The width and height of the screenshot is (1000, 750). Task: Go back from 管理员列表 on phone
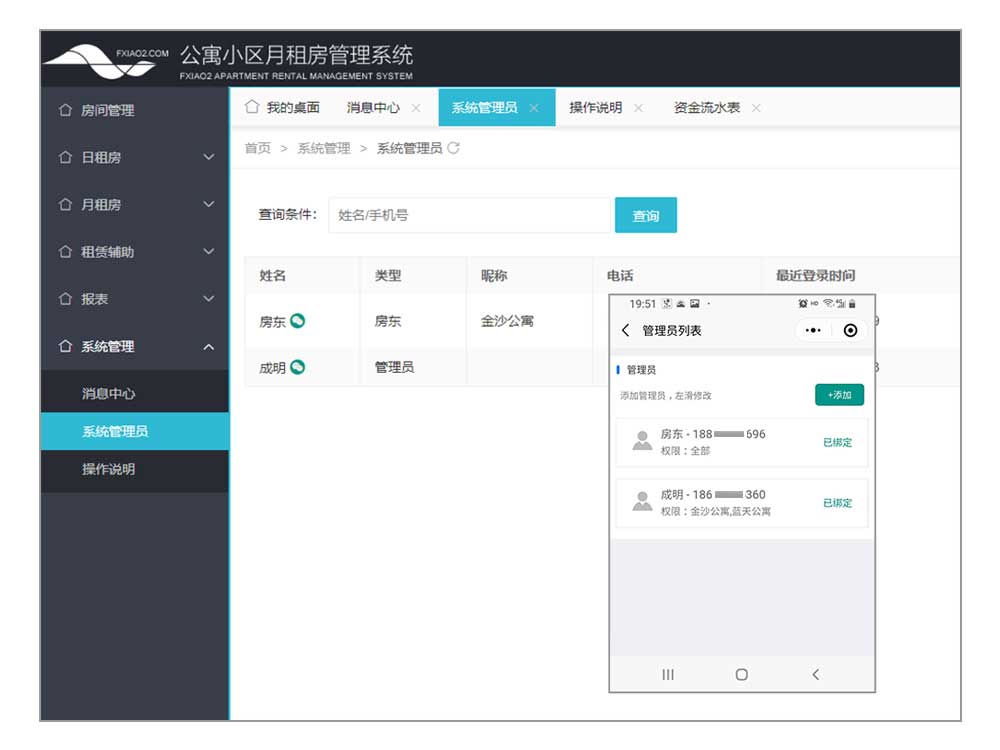coord(626,330)
